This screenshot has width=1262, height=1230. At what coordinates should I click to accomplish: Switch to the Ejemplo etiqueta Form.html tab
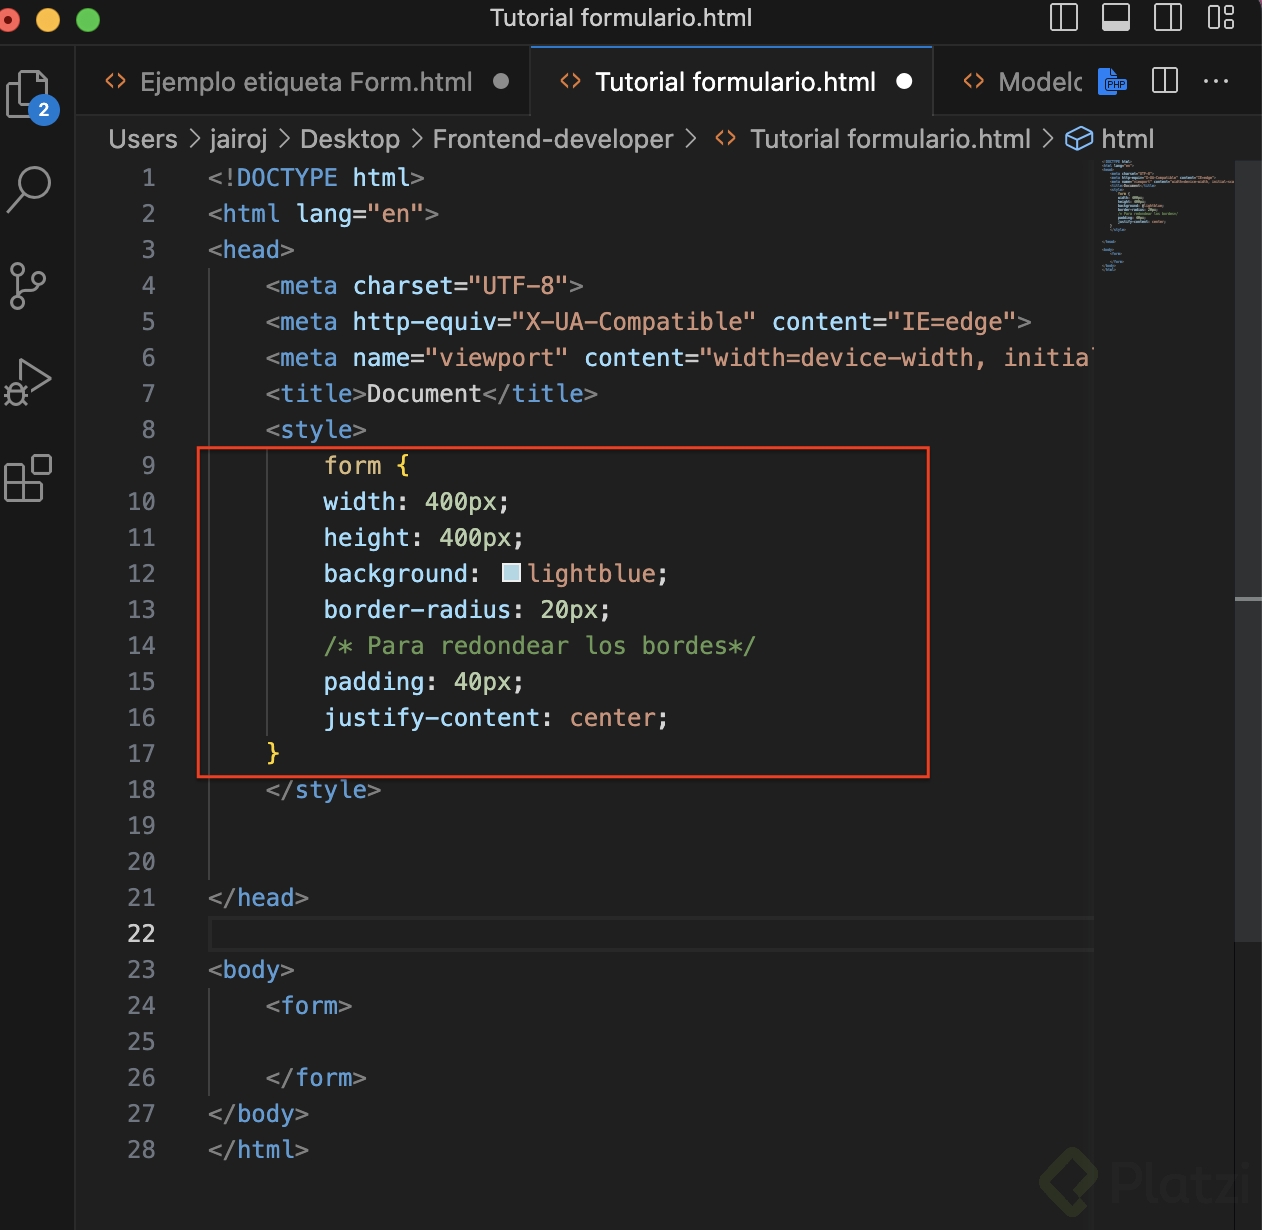pos(304,81)
